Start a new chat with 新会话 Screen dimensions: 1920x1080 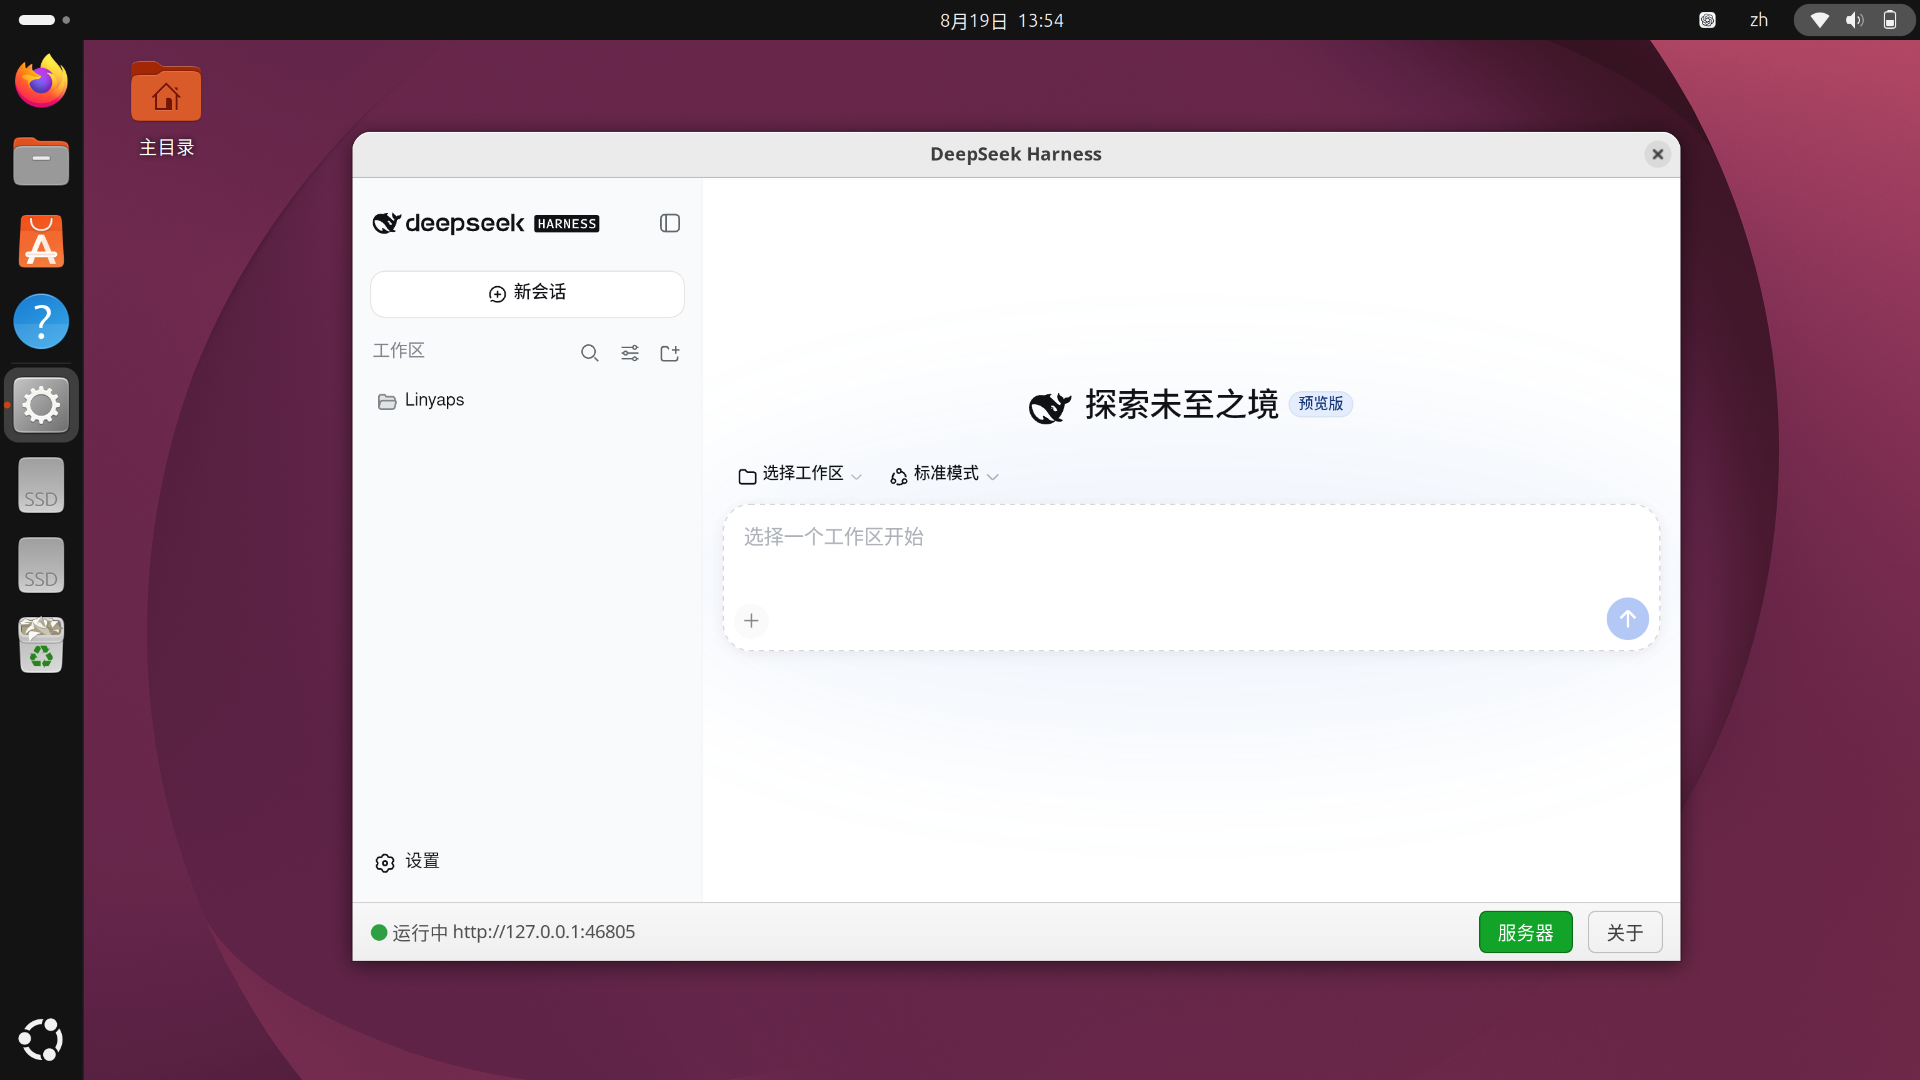[527, 293]
